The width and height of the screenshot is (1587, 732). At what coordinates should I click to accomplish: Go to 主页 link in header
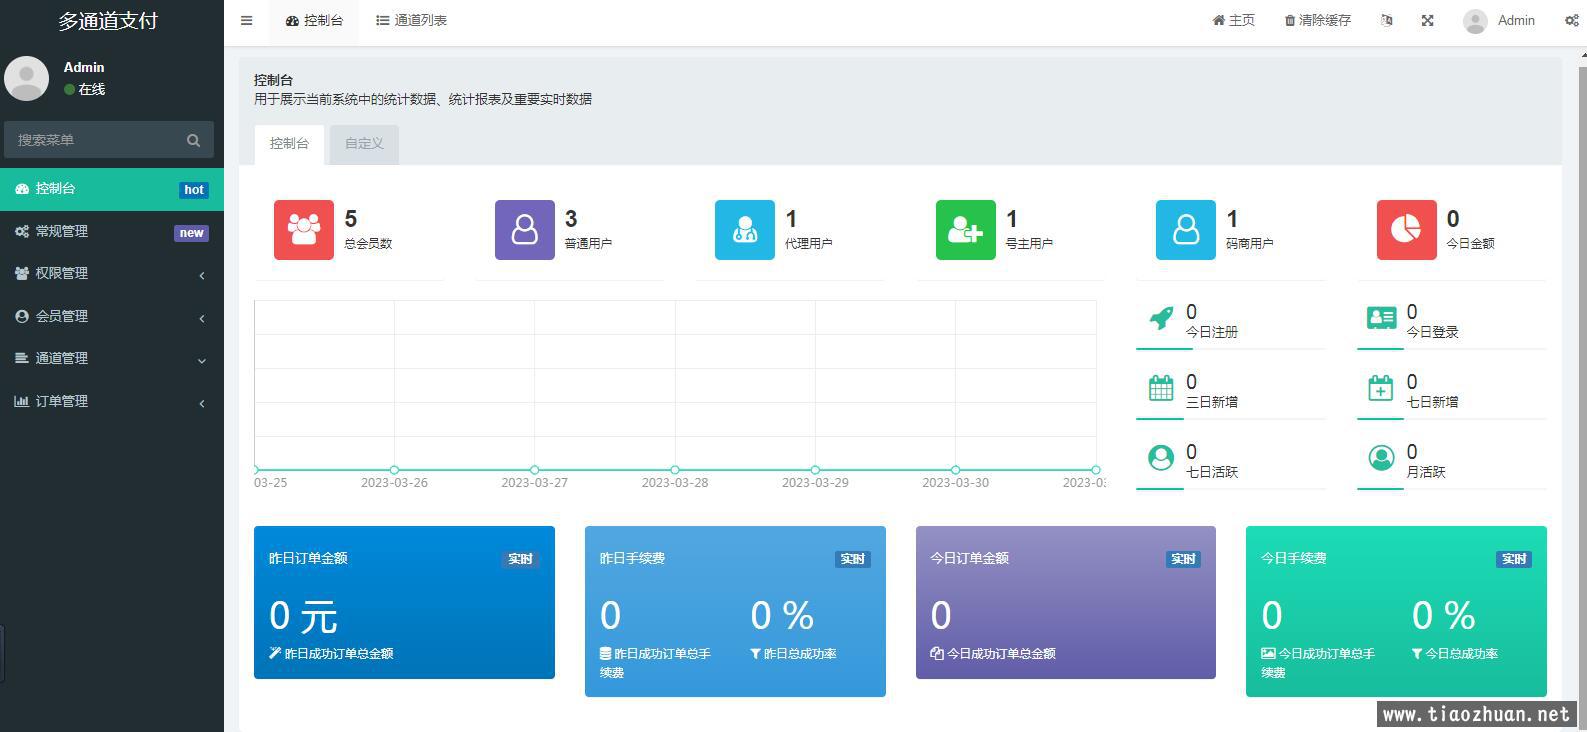point(1233,20)
